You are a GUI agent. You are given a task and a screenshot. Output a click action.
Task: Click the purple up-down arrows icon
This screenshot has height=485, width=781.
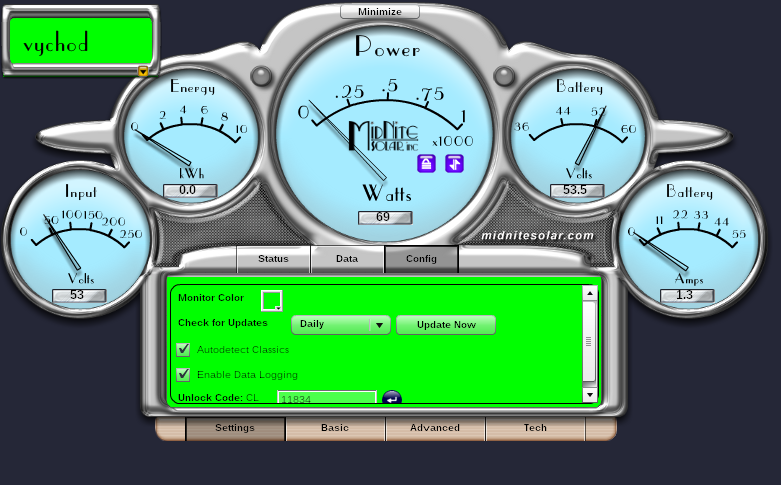pos(455,164)
